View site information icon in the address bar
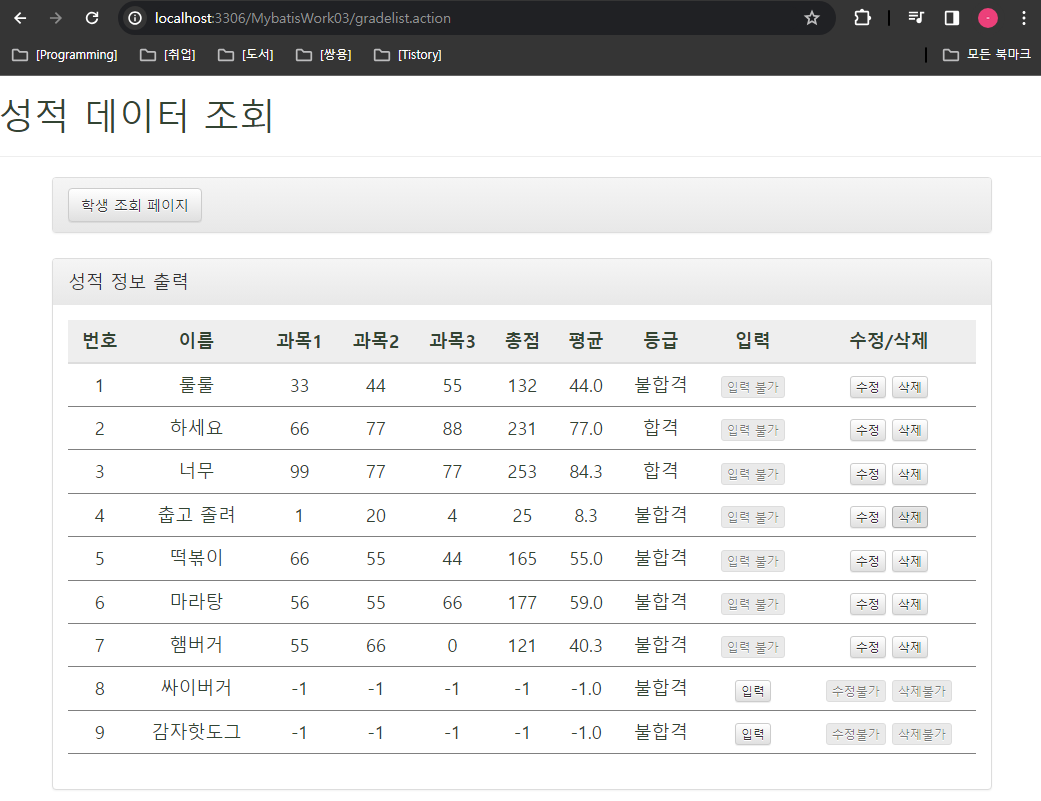The height and width of the screenshot is (801, 1041). [x=135, y=18]
